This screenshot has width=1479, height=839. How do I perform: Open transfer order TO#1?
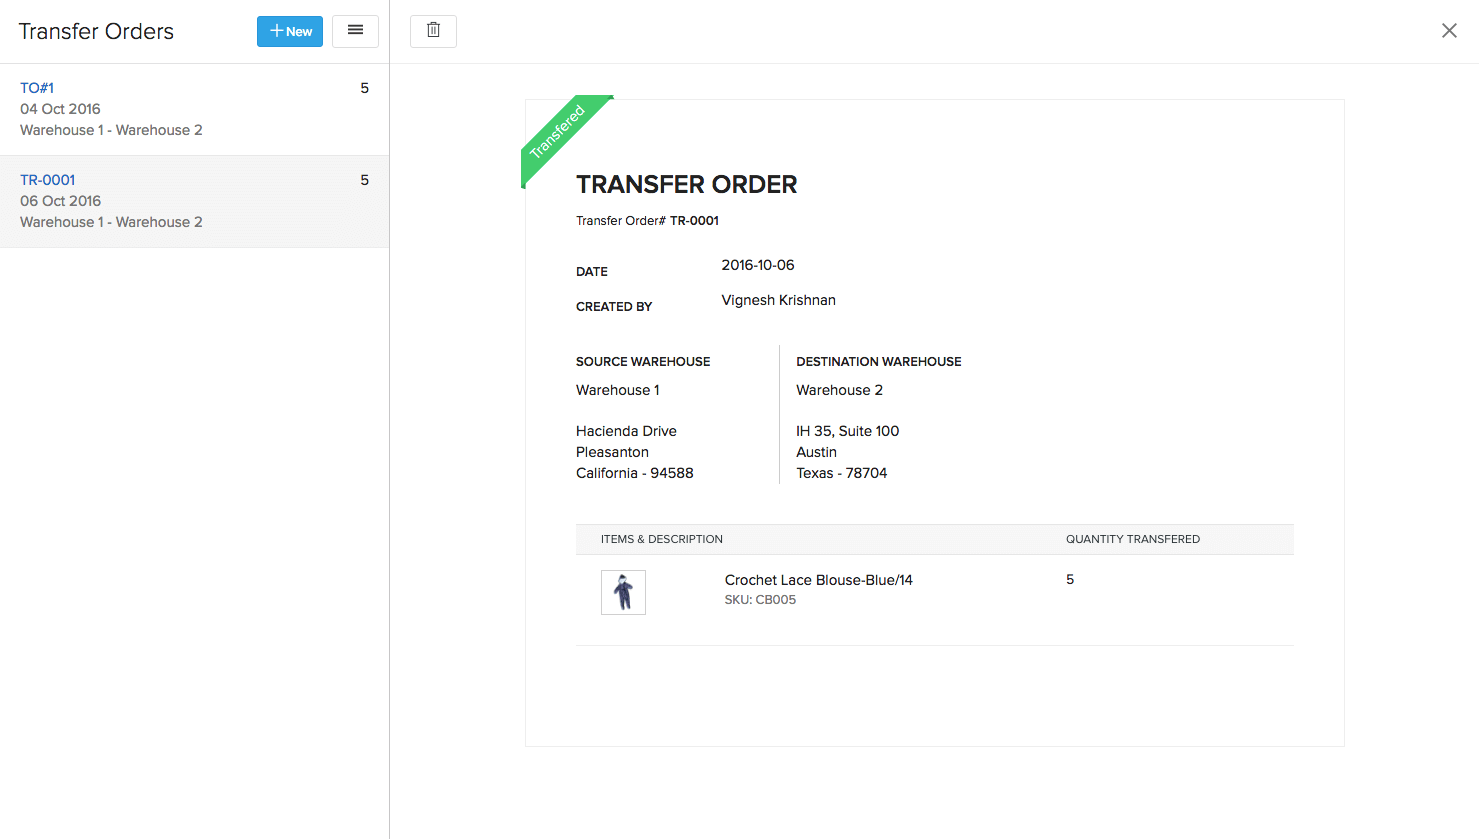tap(37, 88)
